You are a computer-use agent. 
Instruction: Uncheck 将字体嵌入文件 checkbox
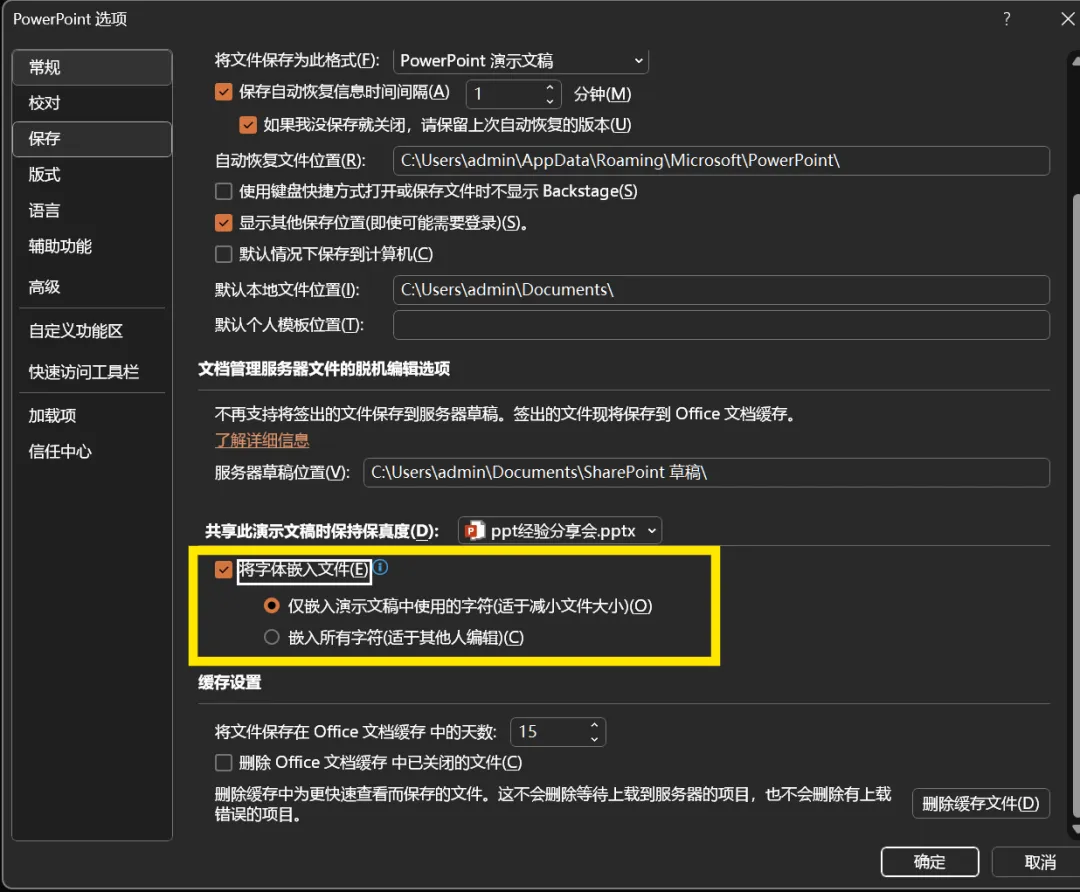(x=224, y=570)
